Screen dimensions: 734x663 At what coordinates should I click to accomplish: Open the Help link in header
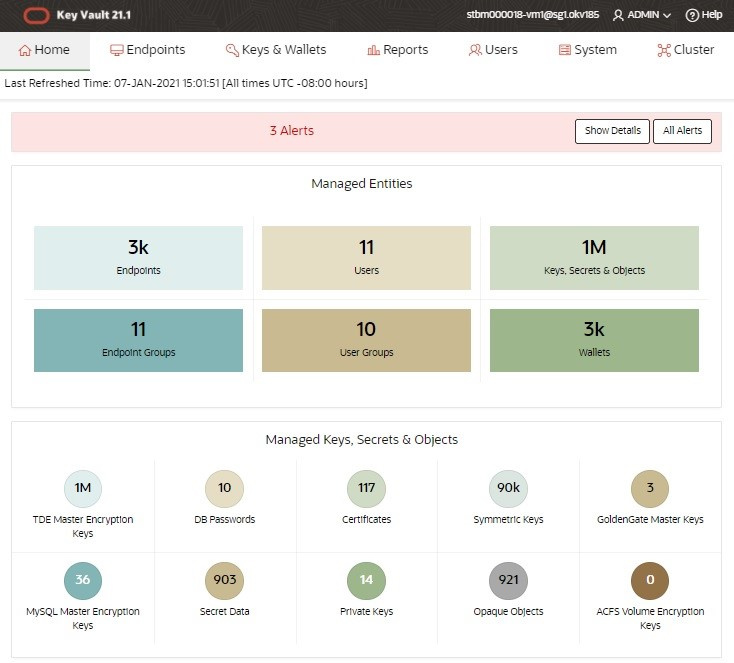click(x=704, y=15)
